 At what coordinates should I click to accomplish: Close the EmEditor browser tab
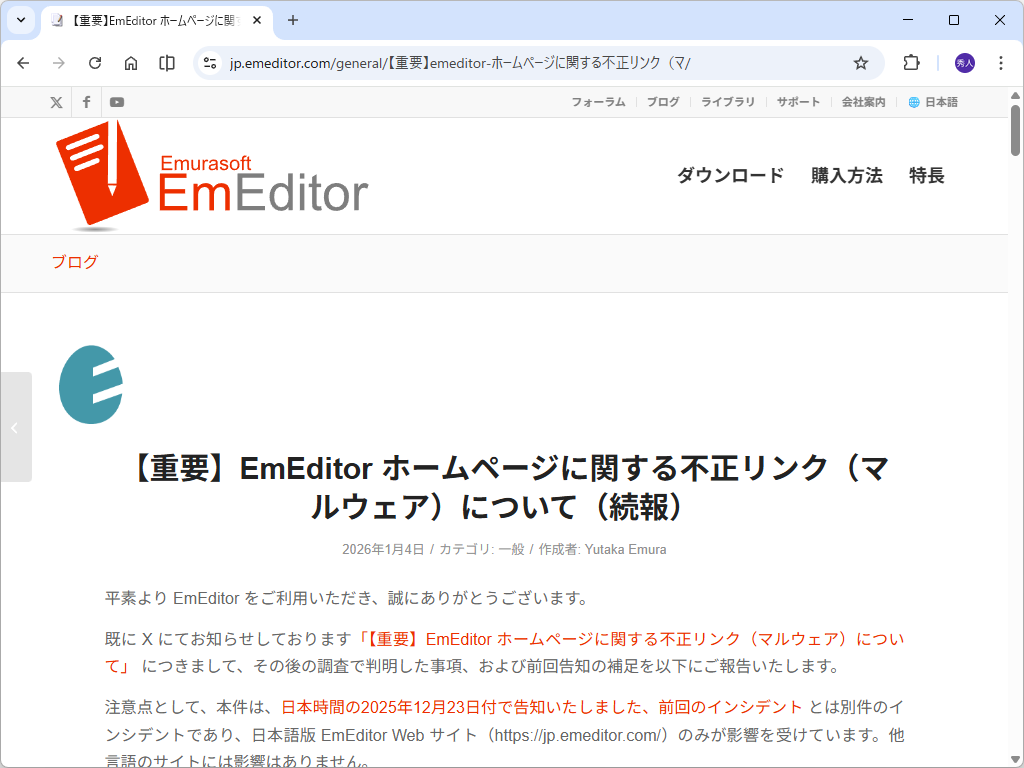click(257, 20)
